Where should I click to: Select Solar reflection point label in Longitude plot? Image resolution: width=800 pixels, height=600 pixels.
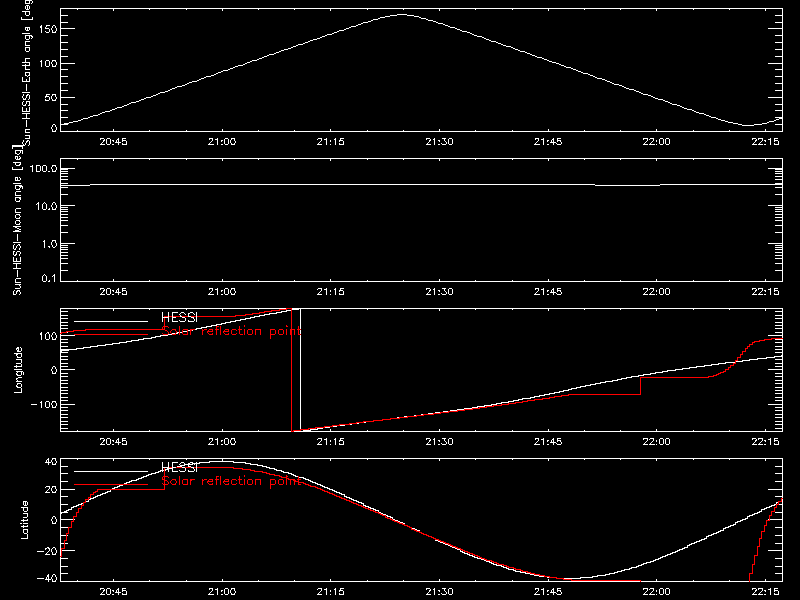(x=232, y=331)
